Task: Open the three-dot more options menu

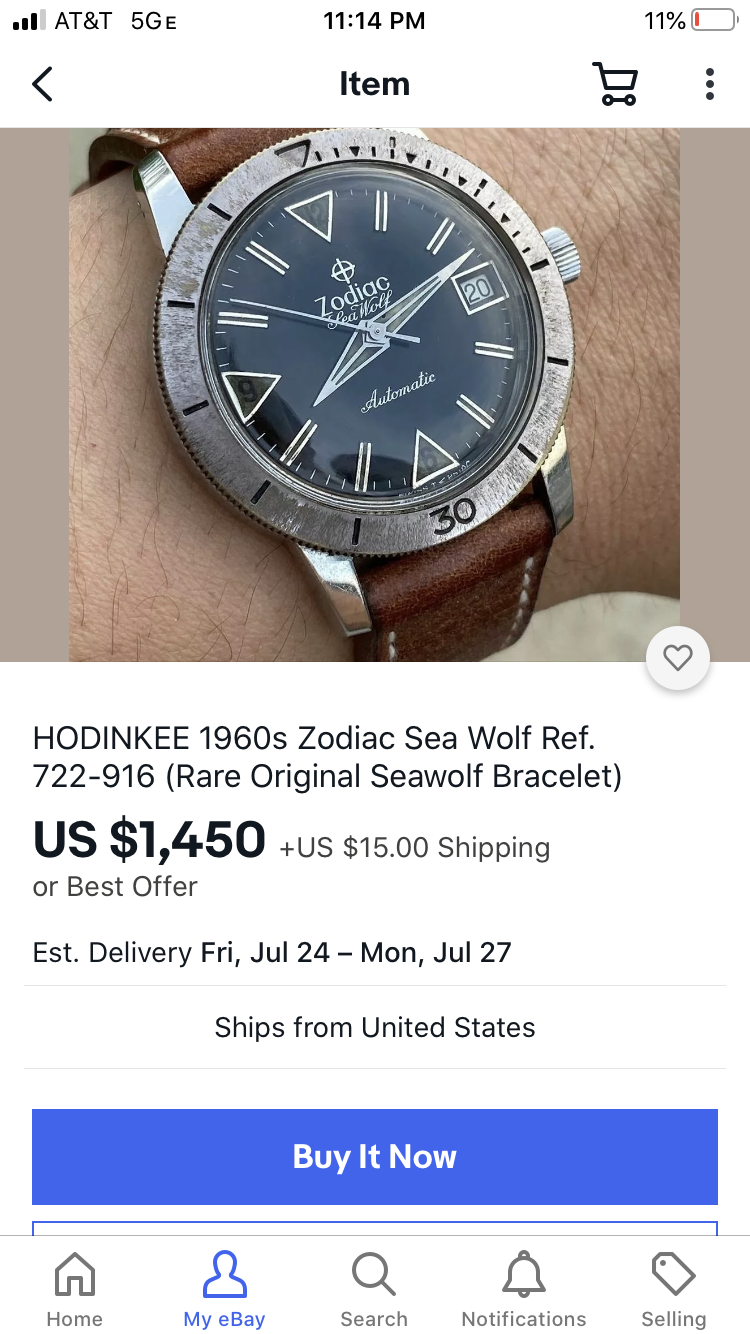Action: point(709,84)
